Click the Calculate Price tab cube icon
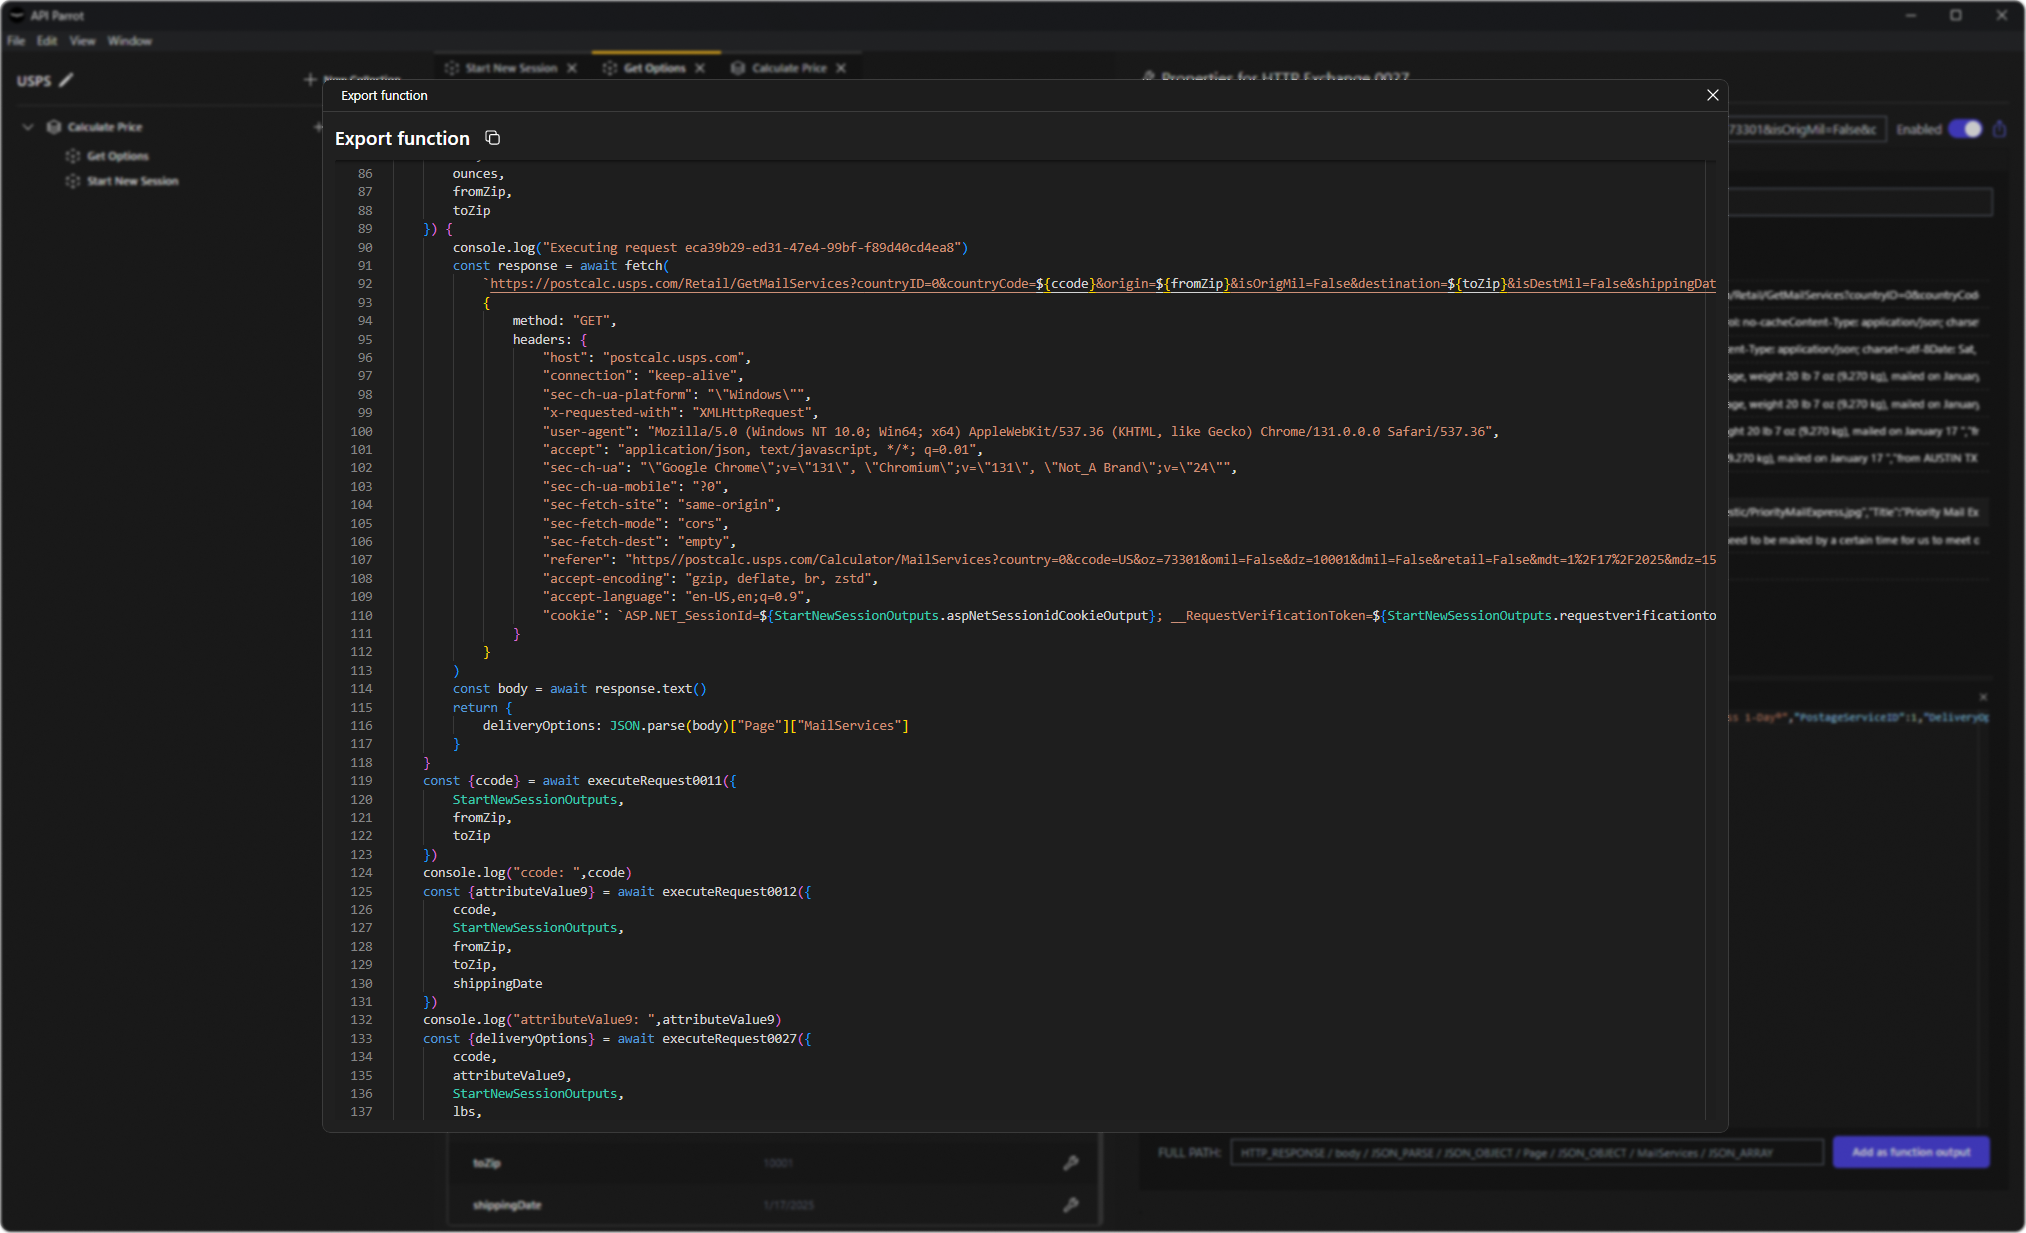The image size is (2026, 1233). coord(738,68)
